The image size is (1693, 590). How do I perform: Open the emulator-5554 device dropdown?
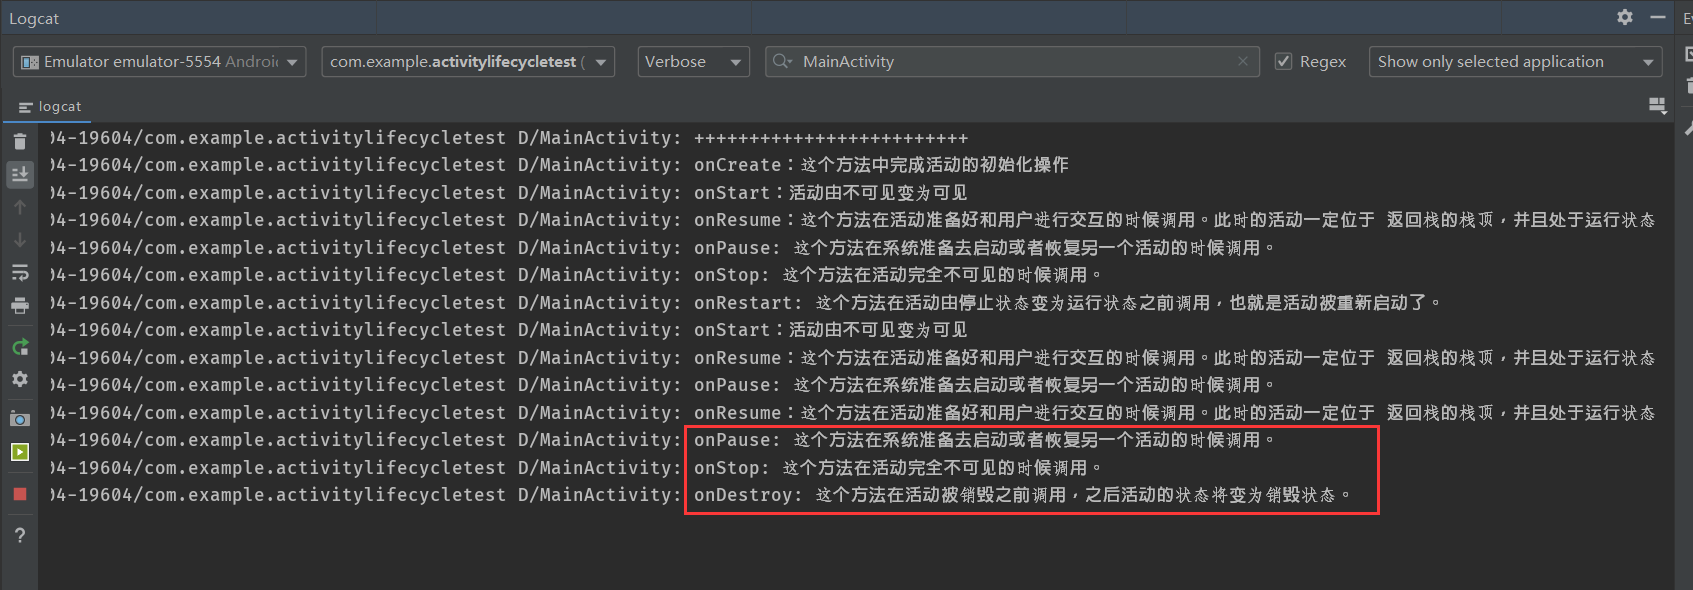159,62
